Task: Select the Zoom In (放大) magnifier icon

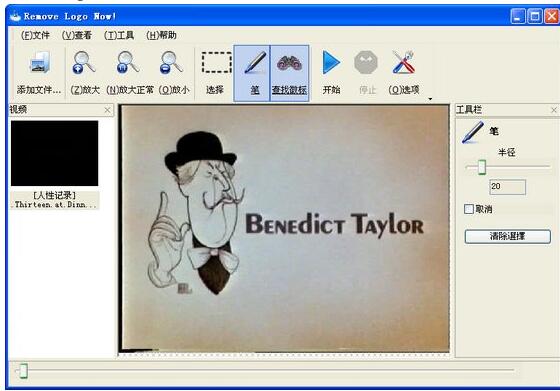Action: point(84,63)
